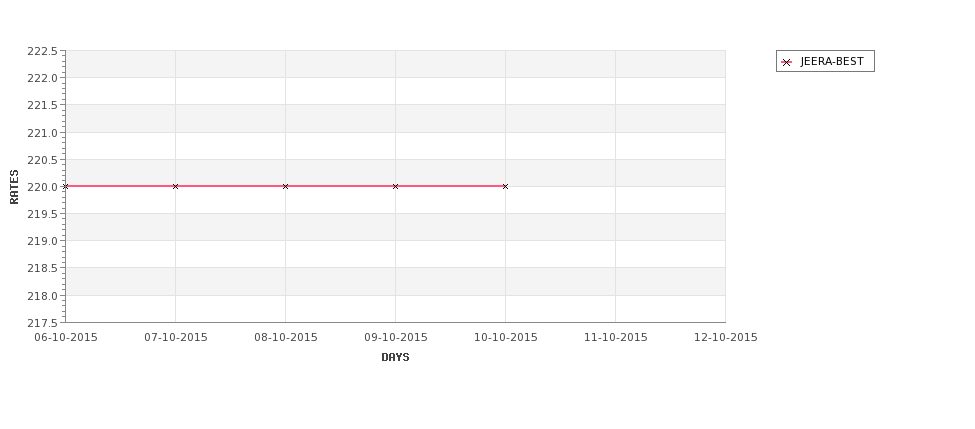Image resolution: width=975 pixels, height=429 pixels.
Task: Click the JEERA-BEST legend label
Action: pos(832,62)
